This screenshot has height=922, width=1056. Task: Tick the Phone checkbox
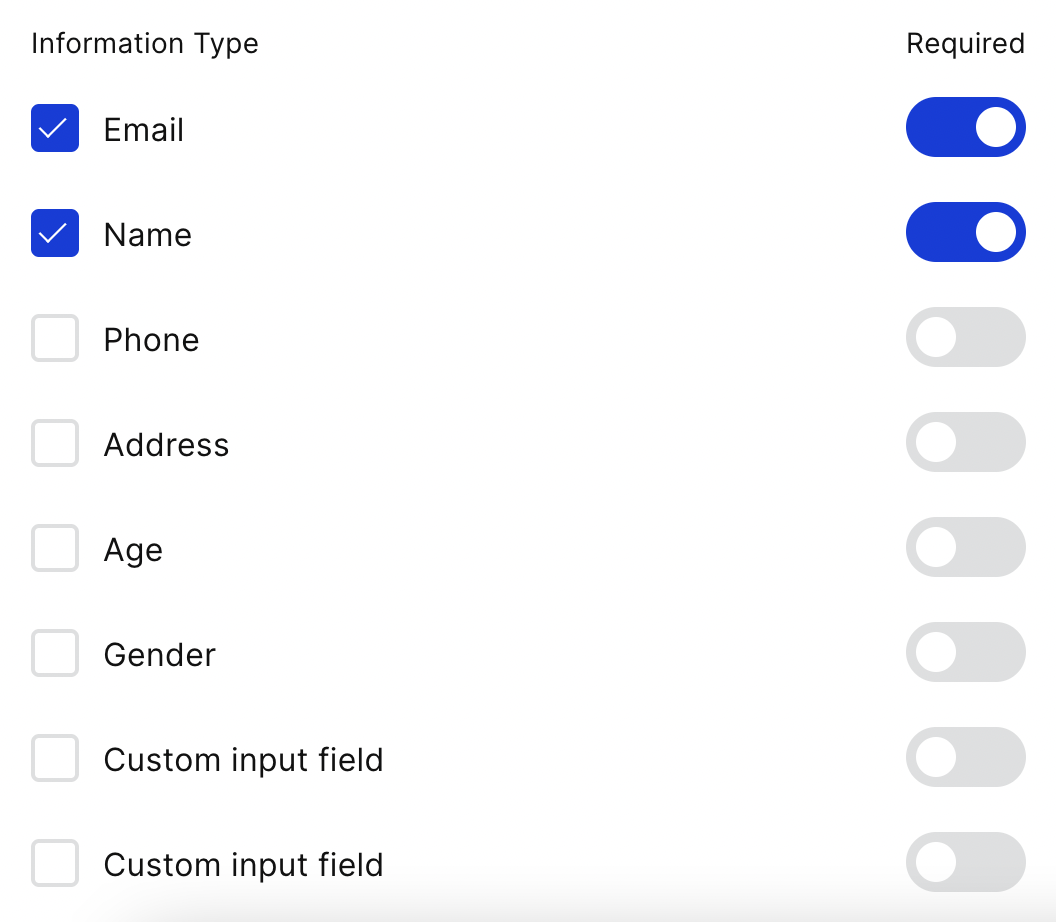coord(55,338)
